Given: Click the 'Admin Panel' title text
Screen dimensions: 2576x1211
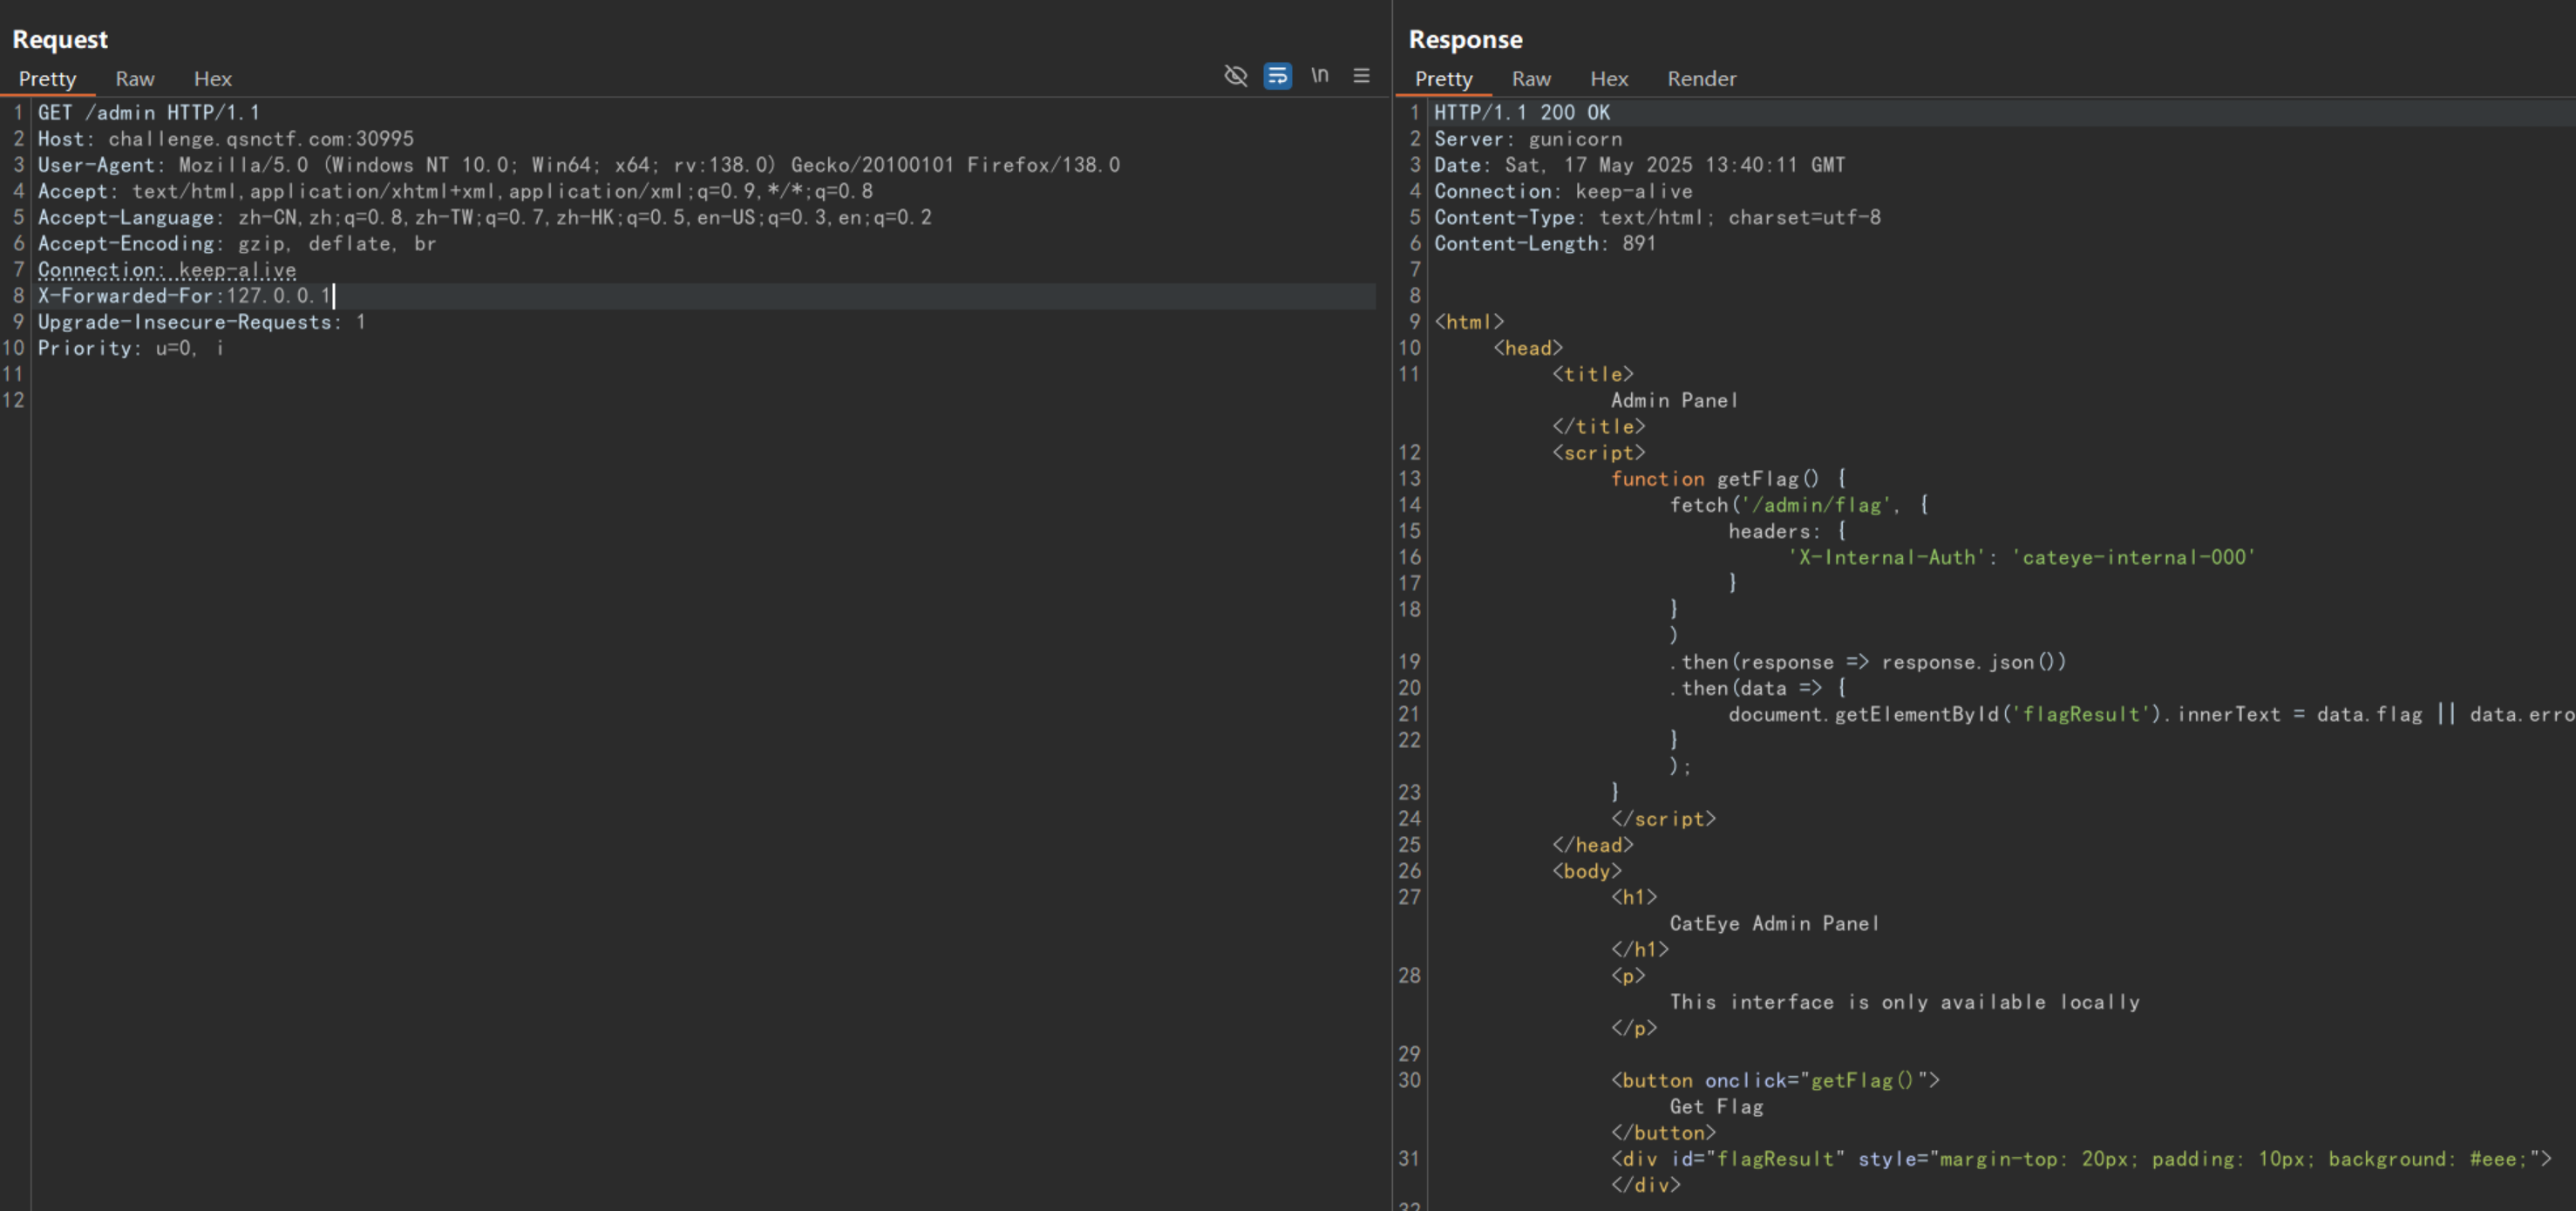Looking at the screenshot, I should coord(1674,400).
